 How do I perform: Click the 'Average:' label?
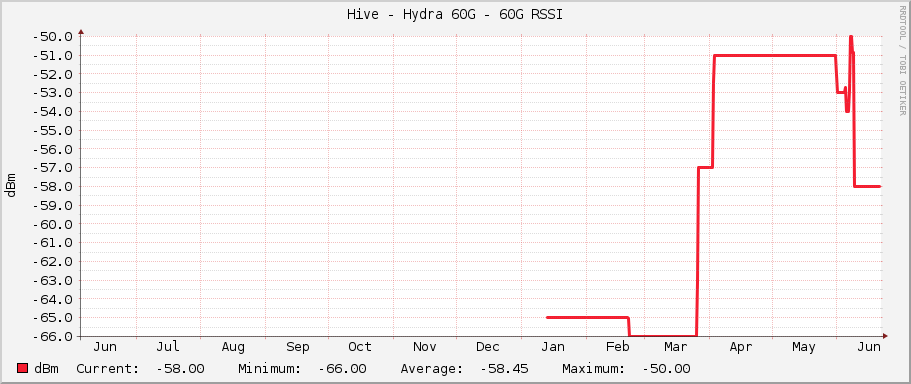pos(432,369)
